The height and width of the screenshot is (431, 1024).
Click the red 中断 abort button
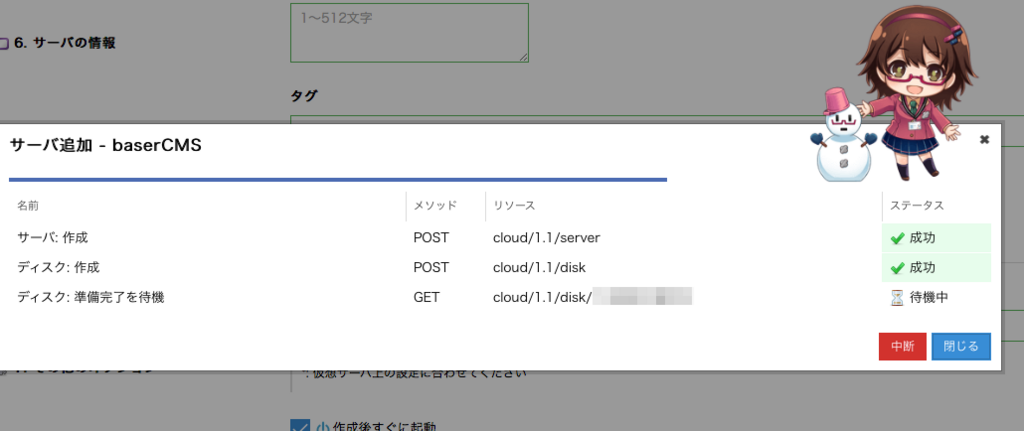tap(903, 347)
